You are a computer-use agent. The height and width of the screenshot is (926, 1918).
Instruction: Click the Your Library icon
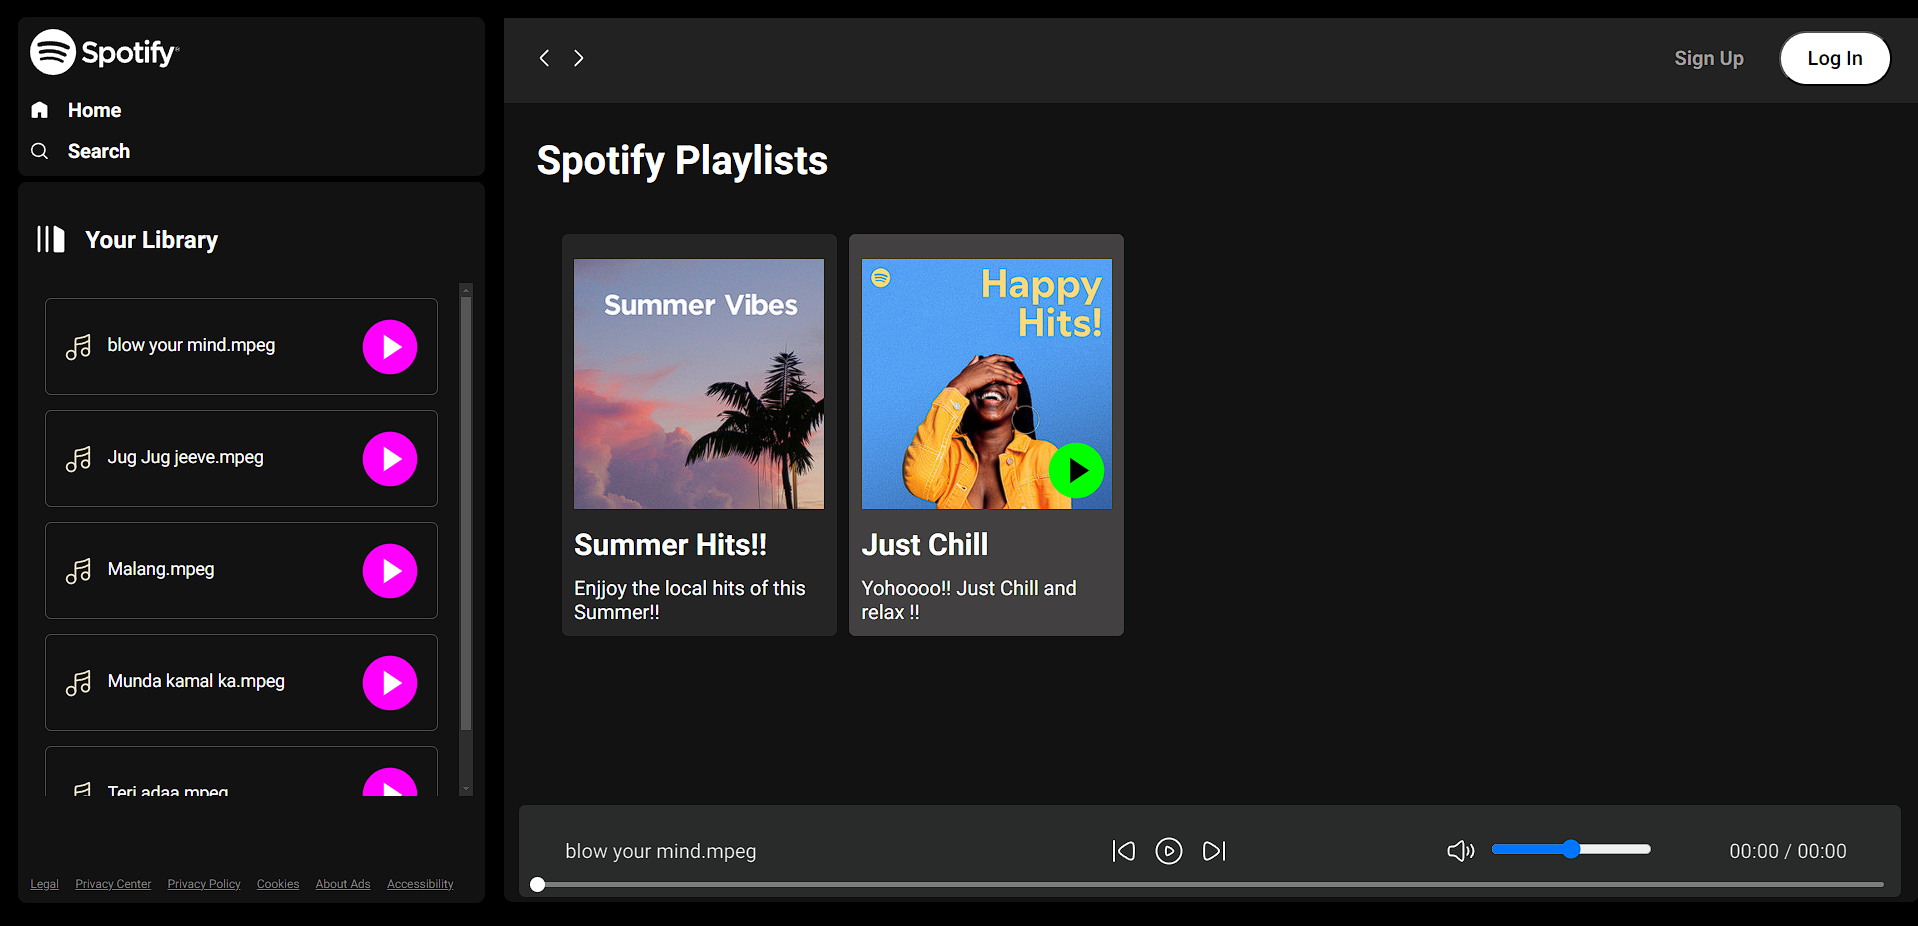(50, 239)
